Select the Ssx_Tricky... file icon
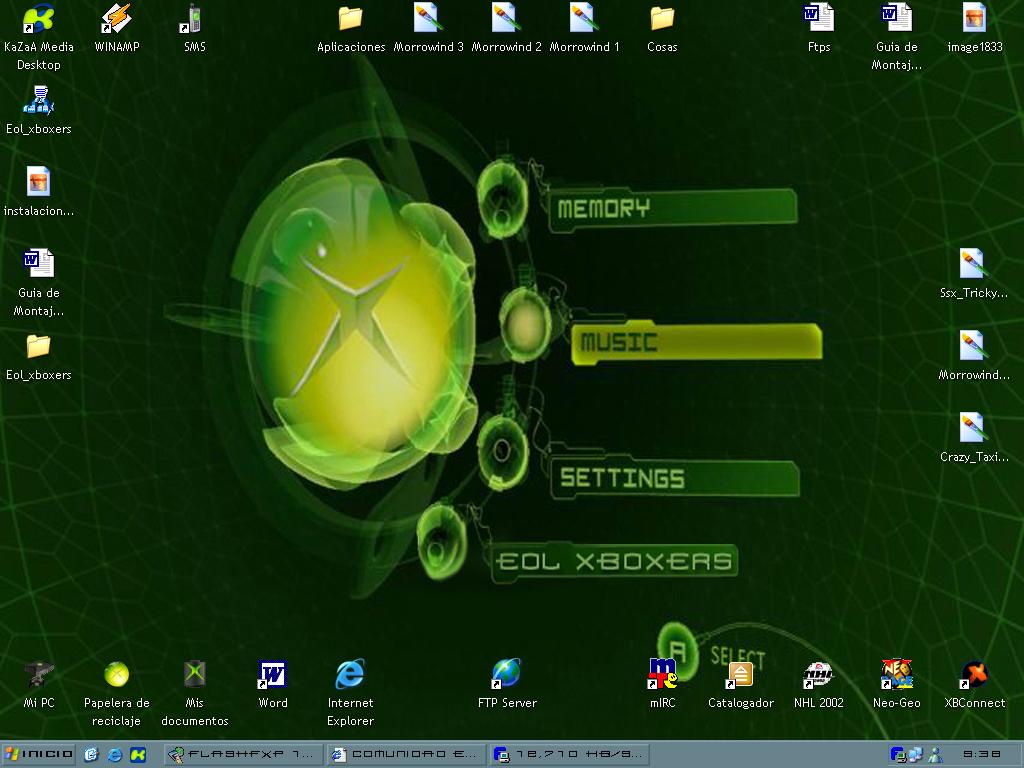 [x=972, y=264]
